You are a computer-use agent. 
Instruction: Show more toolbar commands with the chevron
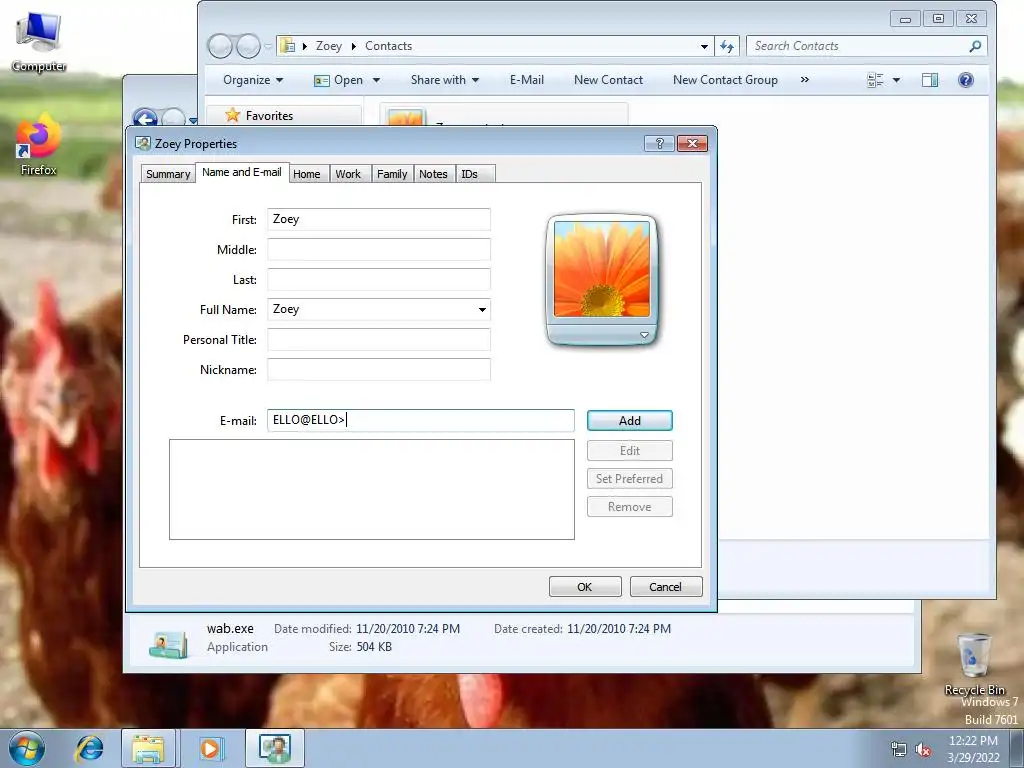(x=805, y=80)
